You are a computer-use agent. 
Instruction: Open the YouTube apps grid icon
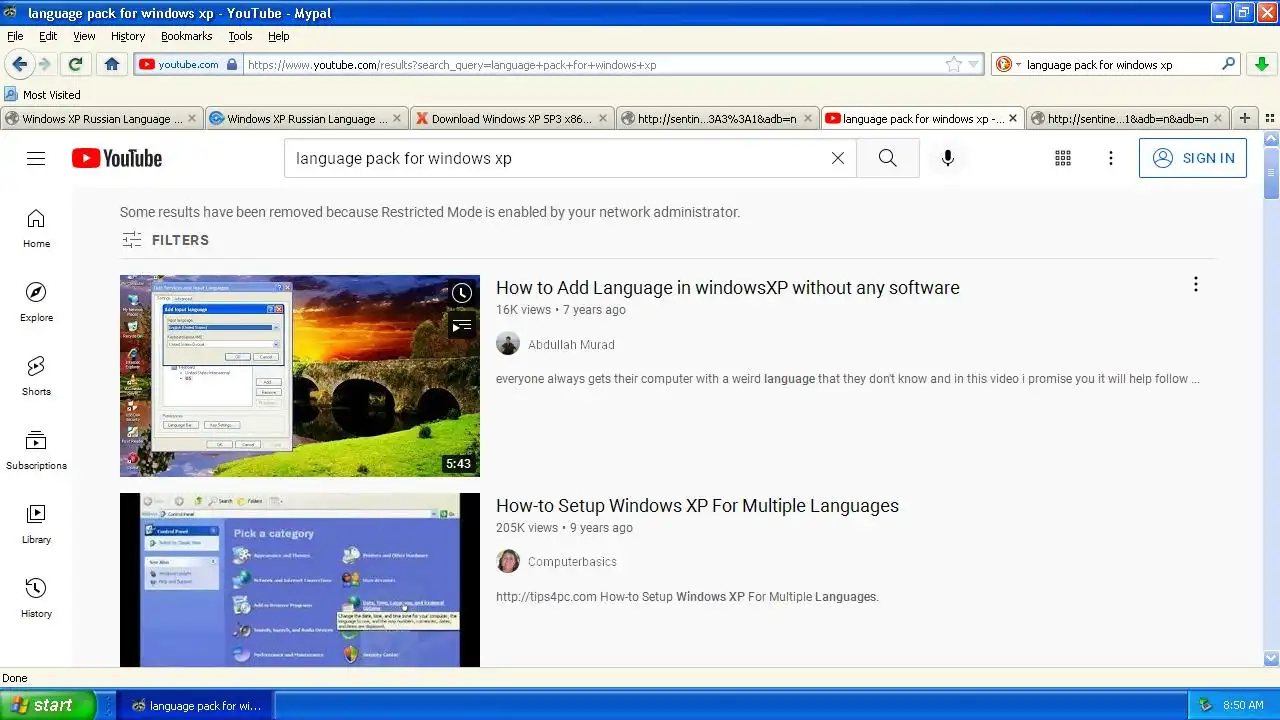coord(1063,158)
